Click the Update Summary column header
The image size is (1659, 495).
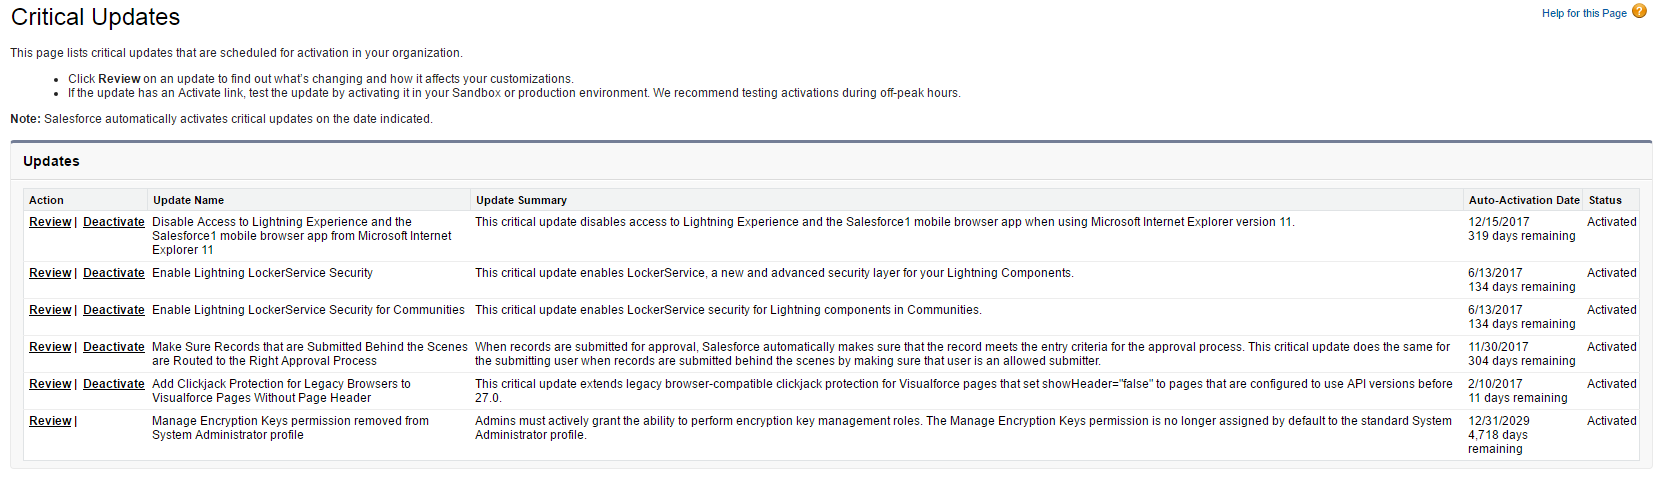pyautogui.click(x=521, y=200)
